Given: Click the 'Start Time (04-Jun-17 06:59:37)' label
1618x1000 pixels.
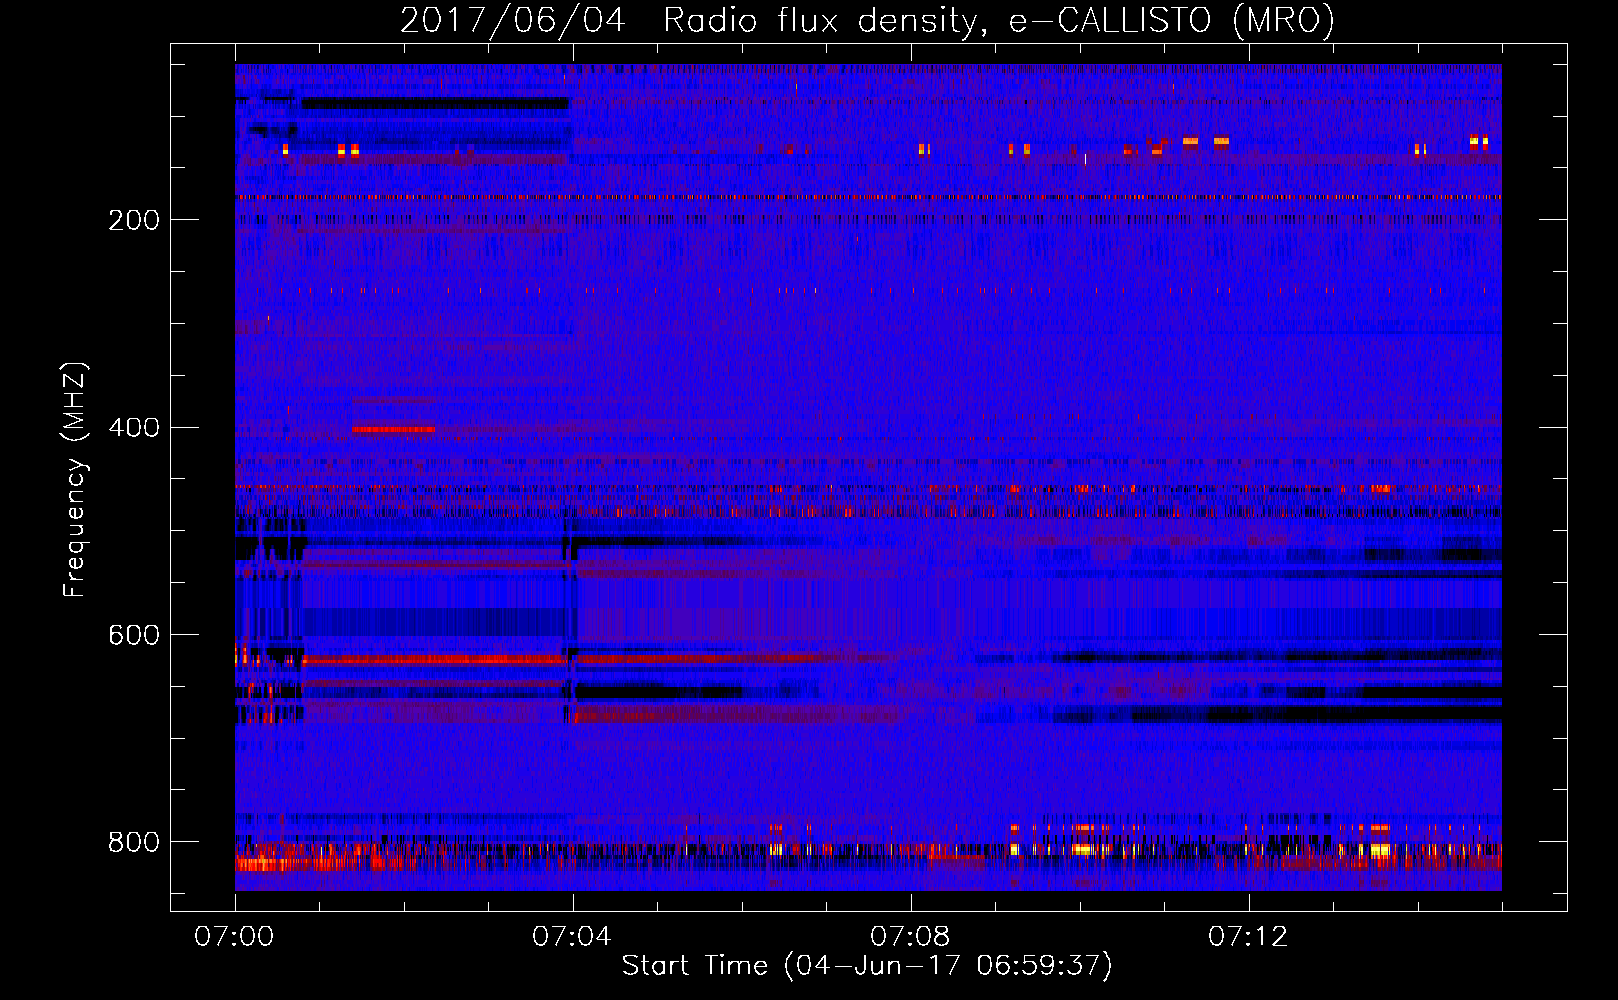Looking at the screenshot, I should [x=867, y=965].
